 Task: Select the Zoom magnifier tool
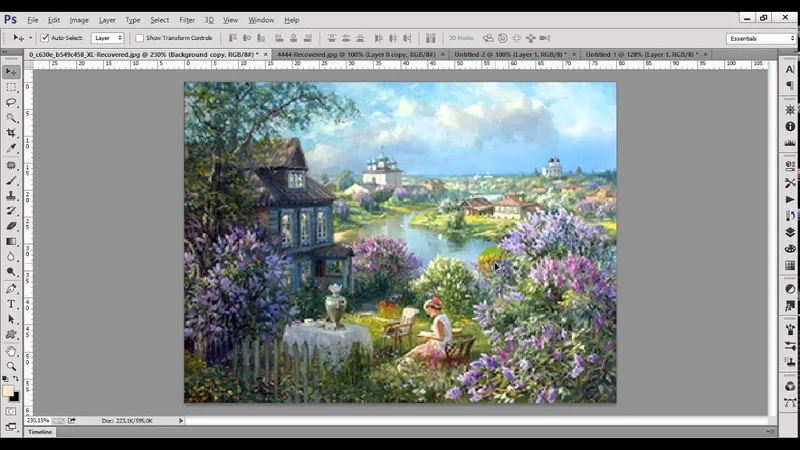11,366
